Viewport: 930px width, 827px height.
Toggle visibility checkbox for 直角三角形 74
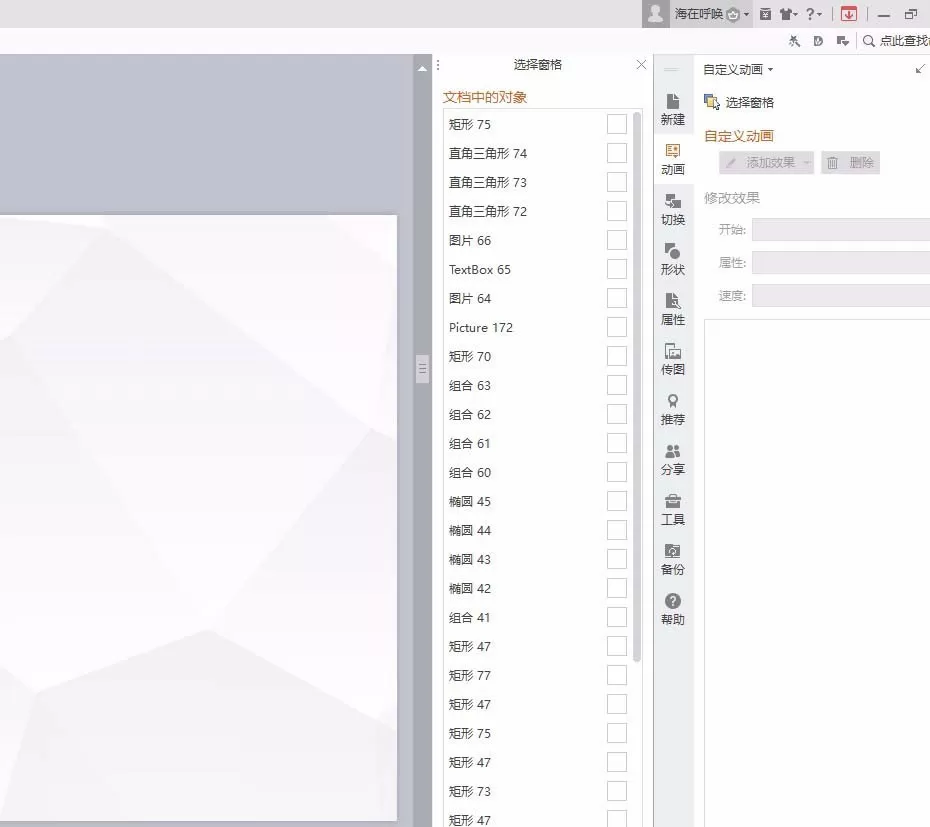(617, 153)
